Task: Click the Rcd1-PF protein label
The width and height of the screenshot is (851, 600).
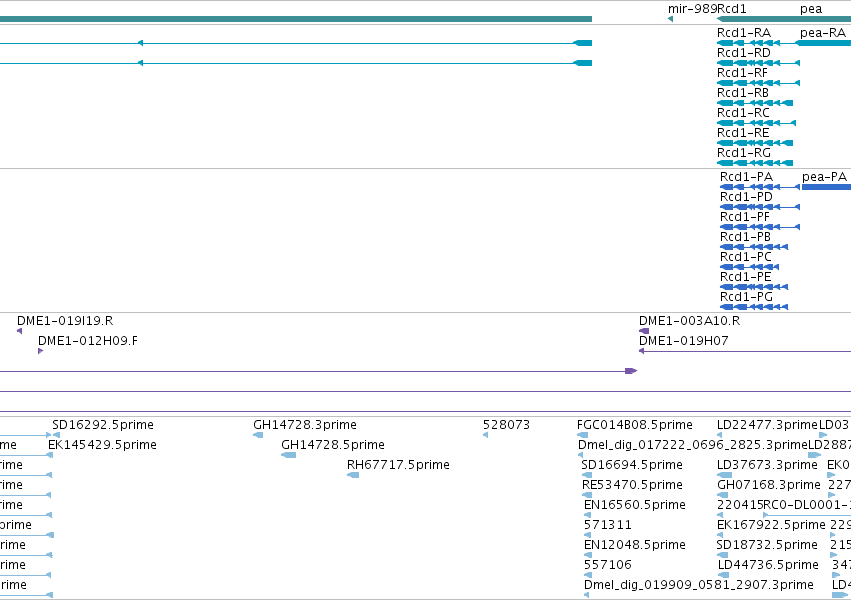Action: [x=745, y=217]
